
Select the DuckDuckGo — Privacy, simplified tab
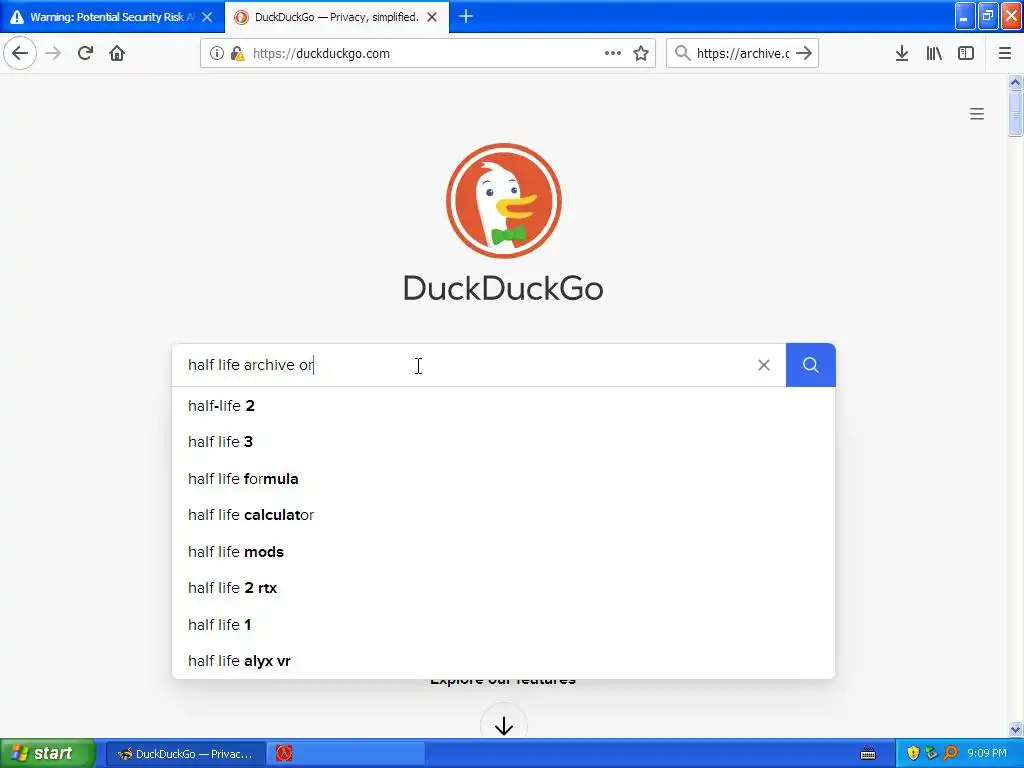coord(336,17)
